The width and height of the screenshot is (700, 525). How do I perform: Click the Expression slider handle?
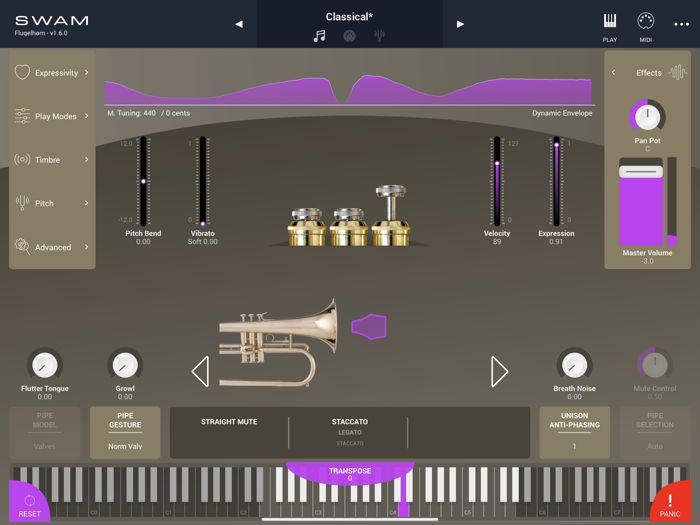tap(556, 145)
